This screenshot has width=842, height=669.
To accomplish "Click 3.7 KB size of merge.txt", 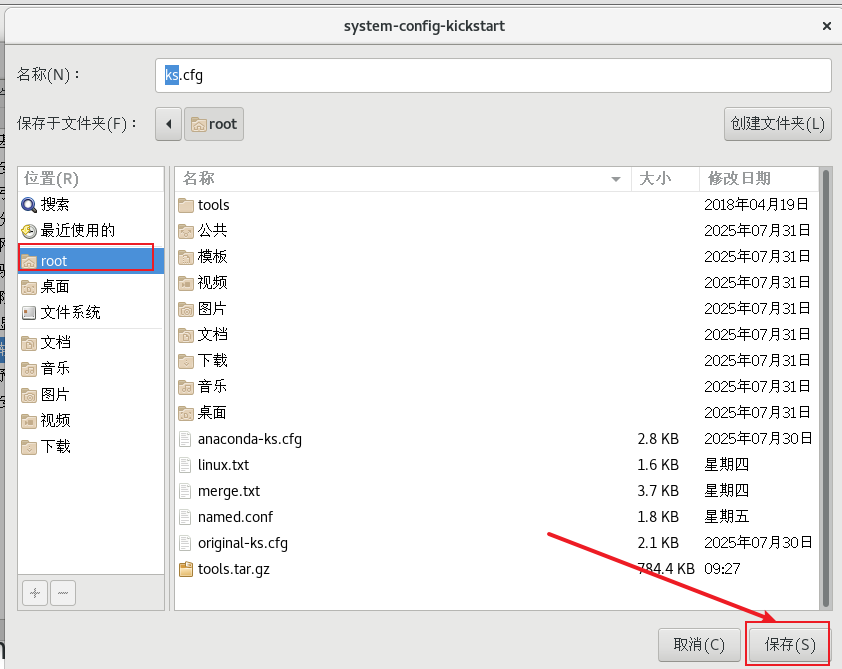I will click(658, 491).
